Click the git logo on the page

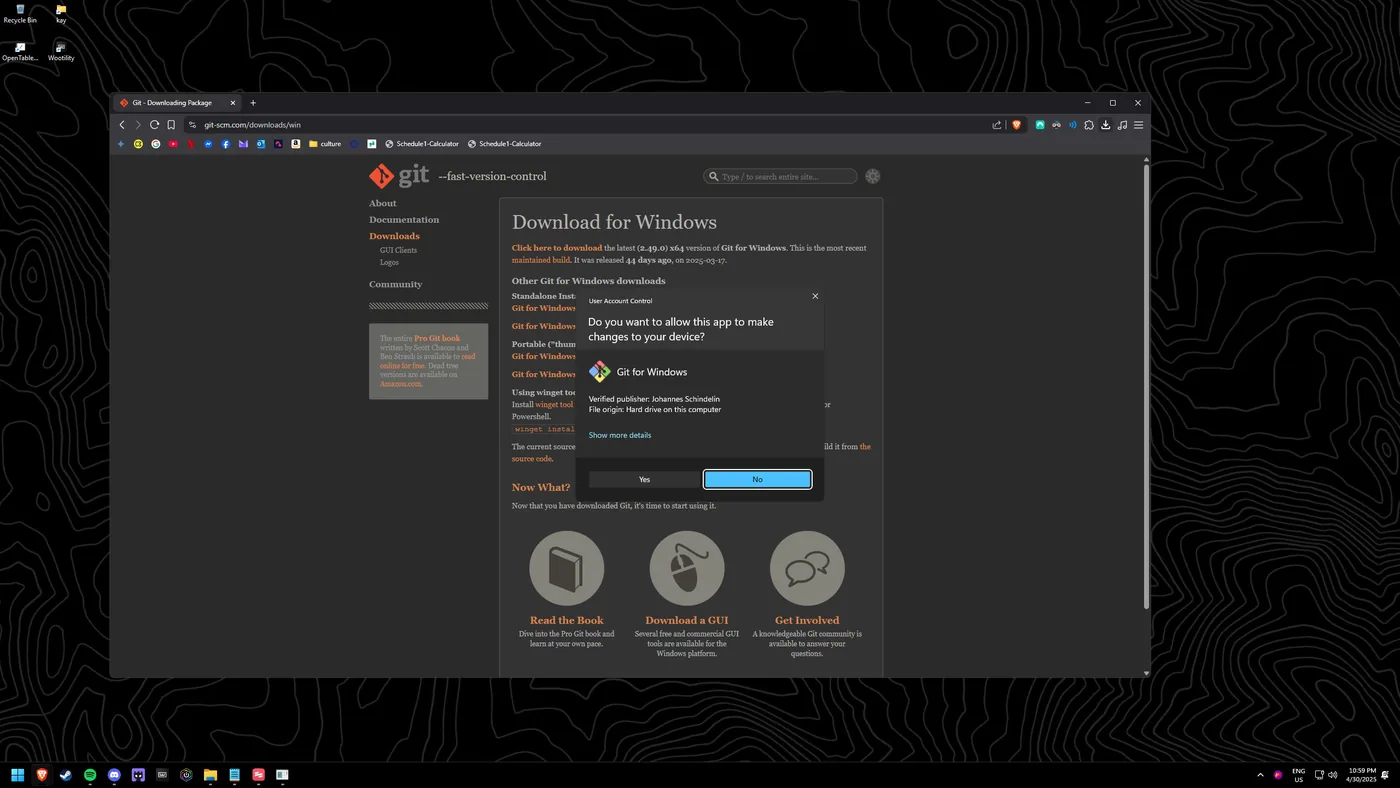(x=399, y=176)
